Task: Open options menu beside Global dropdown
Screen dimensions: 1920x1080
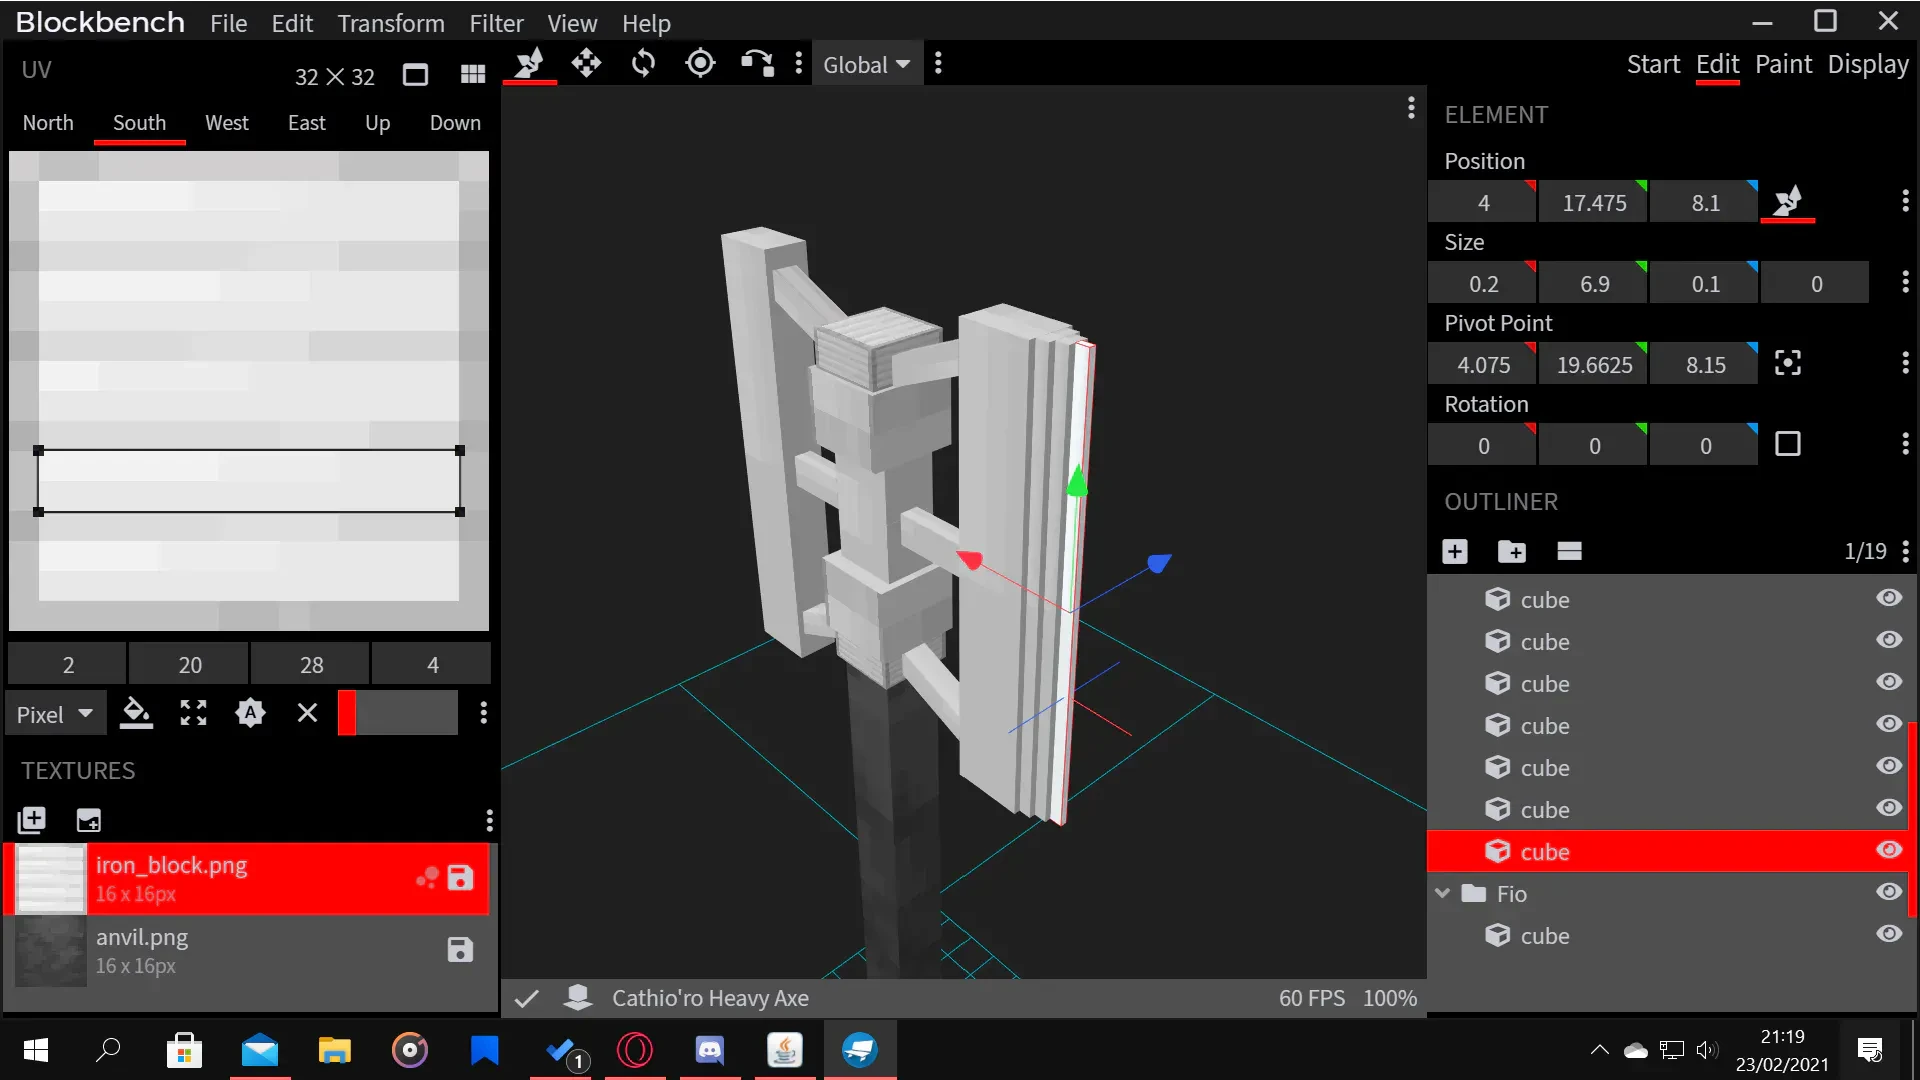Action: coord(938,64)
